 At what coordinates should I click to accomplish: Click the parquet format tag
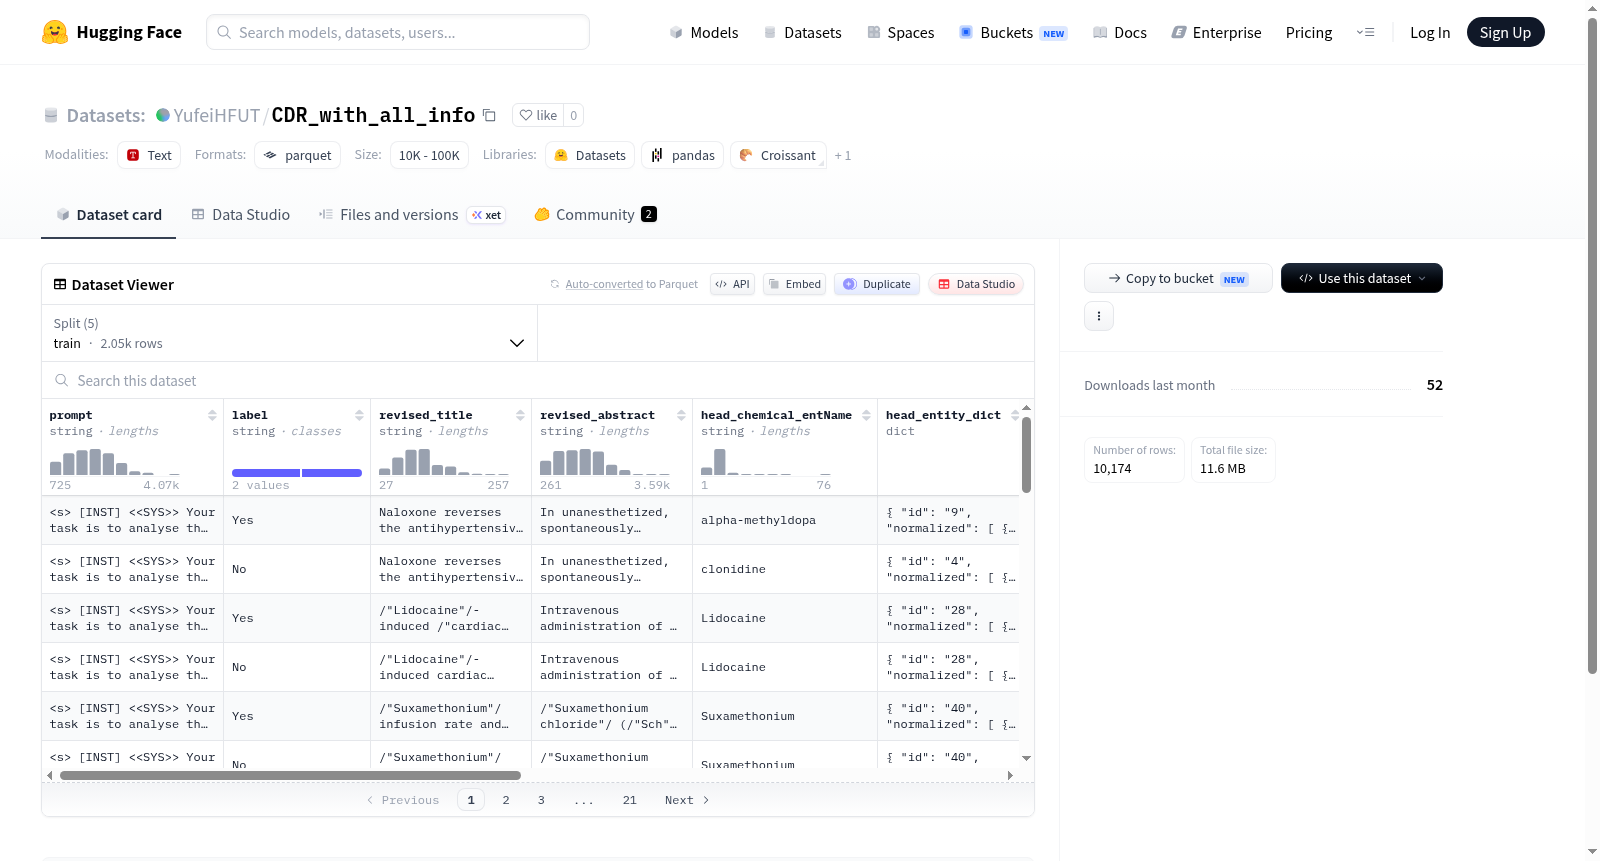click(x=298, y=155)
